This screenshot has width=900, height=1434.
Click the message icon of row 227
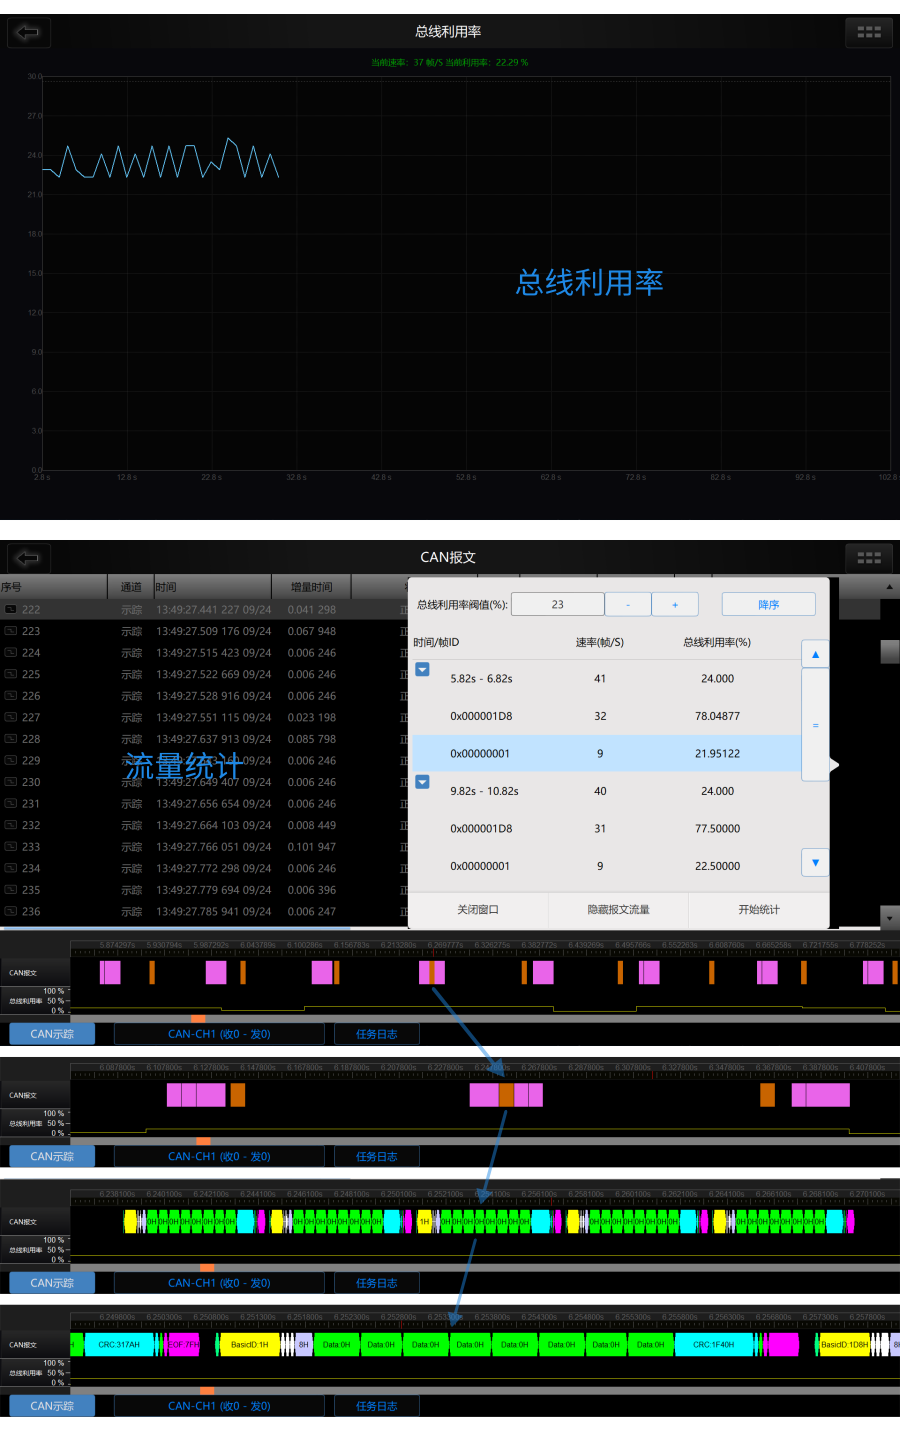coord(10,717)
